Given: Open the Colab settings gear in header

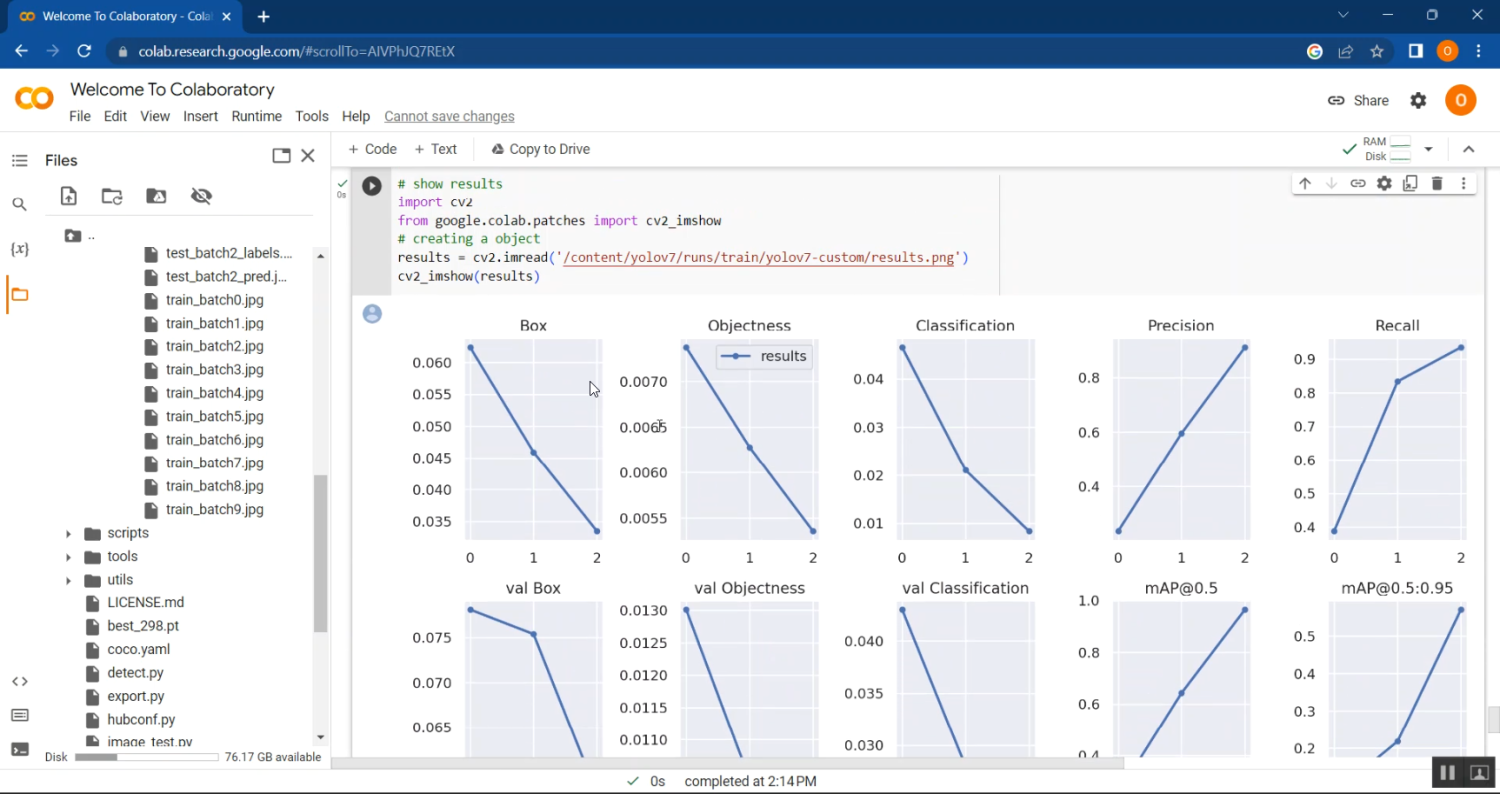Looking at the screenshot, I should [1418, 100].
